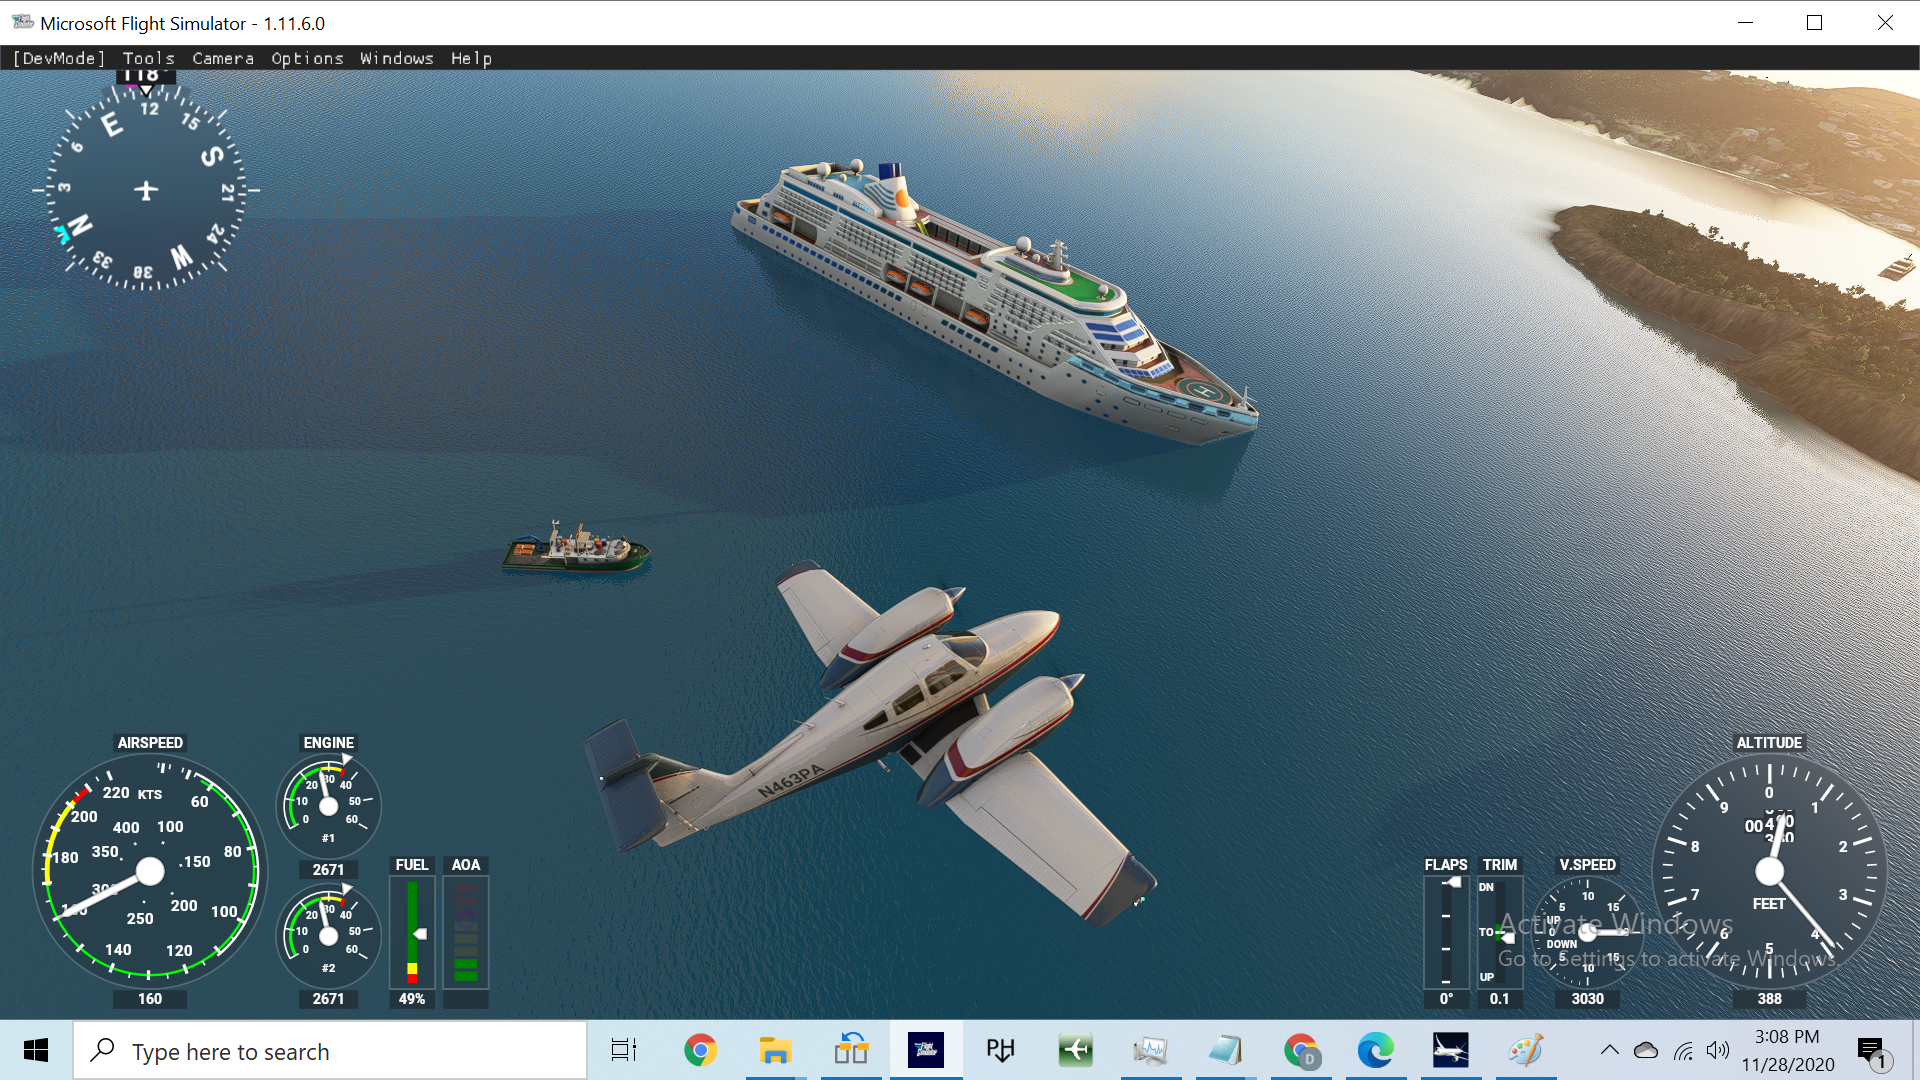Open the Action Center notifications
The height and width of the screenshot is (1080, 1920).
[x=1872, y=1051]
